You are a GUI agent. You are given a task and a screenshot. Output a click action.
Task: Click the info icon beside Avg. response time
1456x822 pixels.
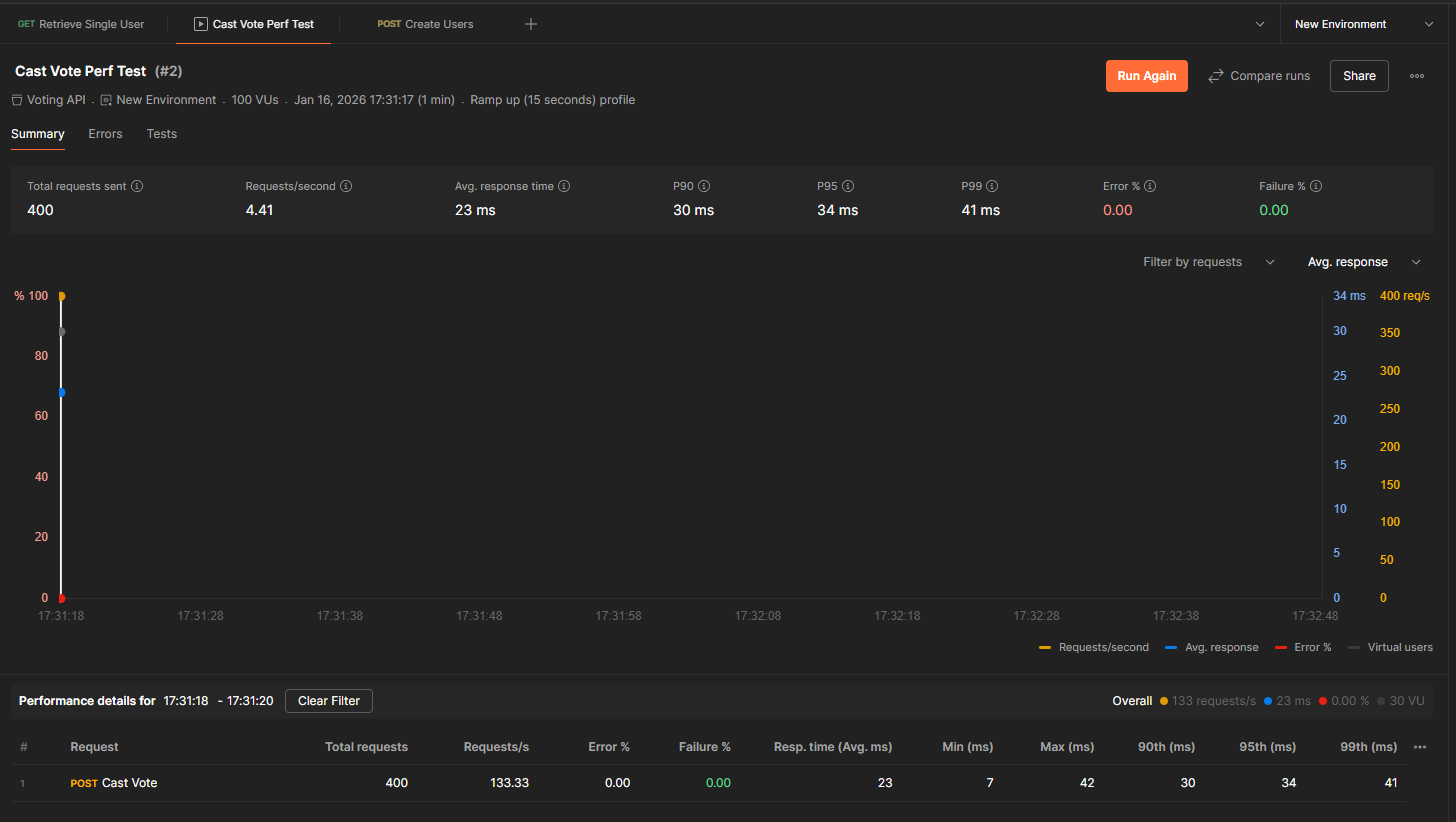(x=564, y=186)
